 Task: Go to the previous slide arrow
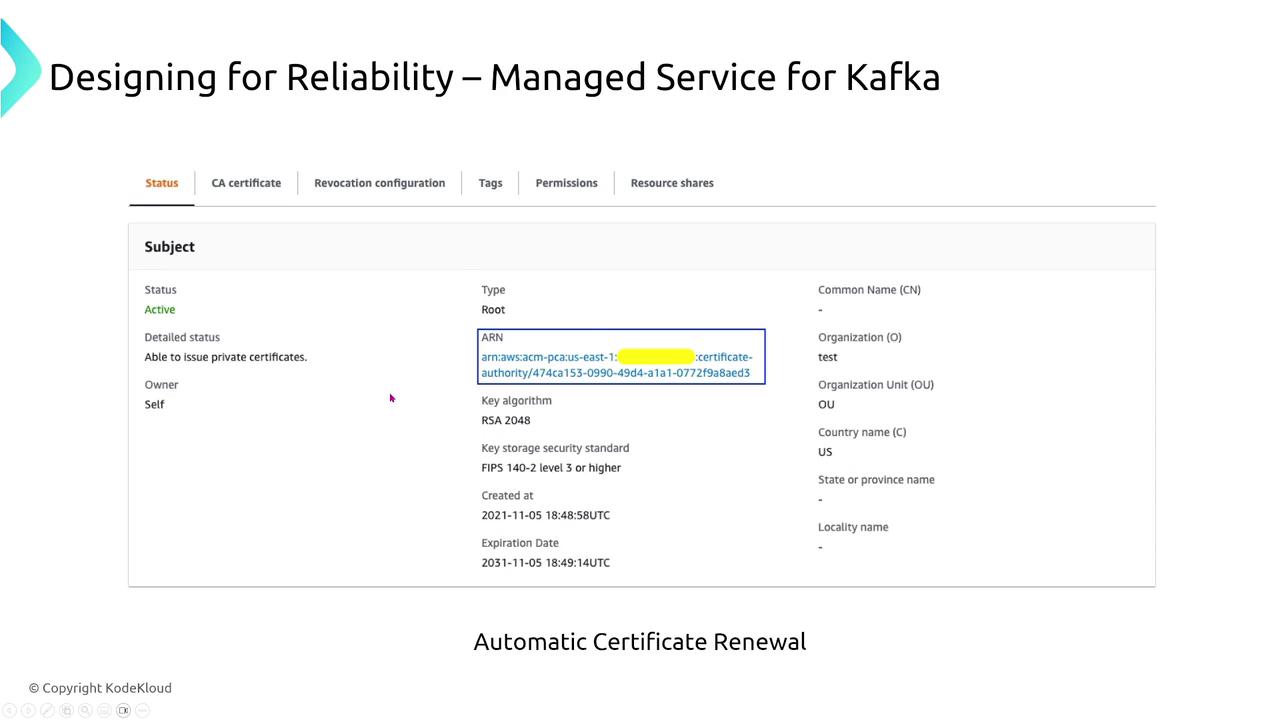click(x=9, y=711)
